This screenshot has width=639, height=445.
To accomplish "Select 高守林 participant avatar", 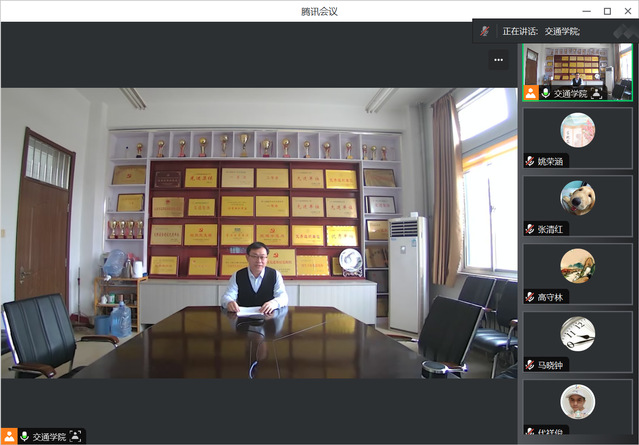I will coord(577,266).
